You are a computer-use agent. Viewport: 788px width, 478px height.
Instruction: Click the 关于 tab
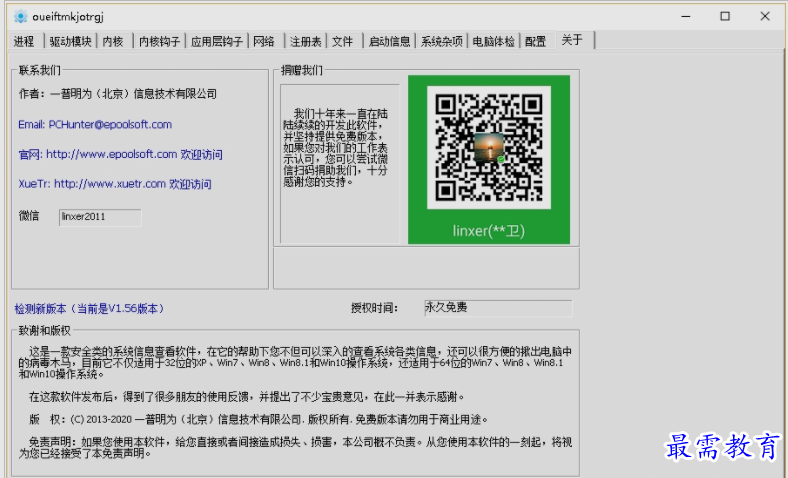(573, 40)
